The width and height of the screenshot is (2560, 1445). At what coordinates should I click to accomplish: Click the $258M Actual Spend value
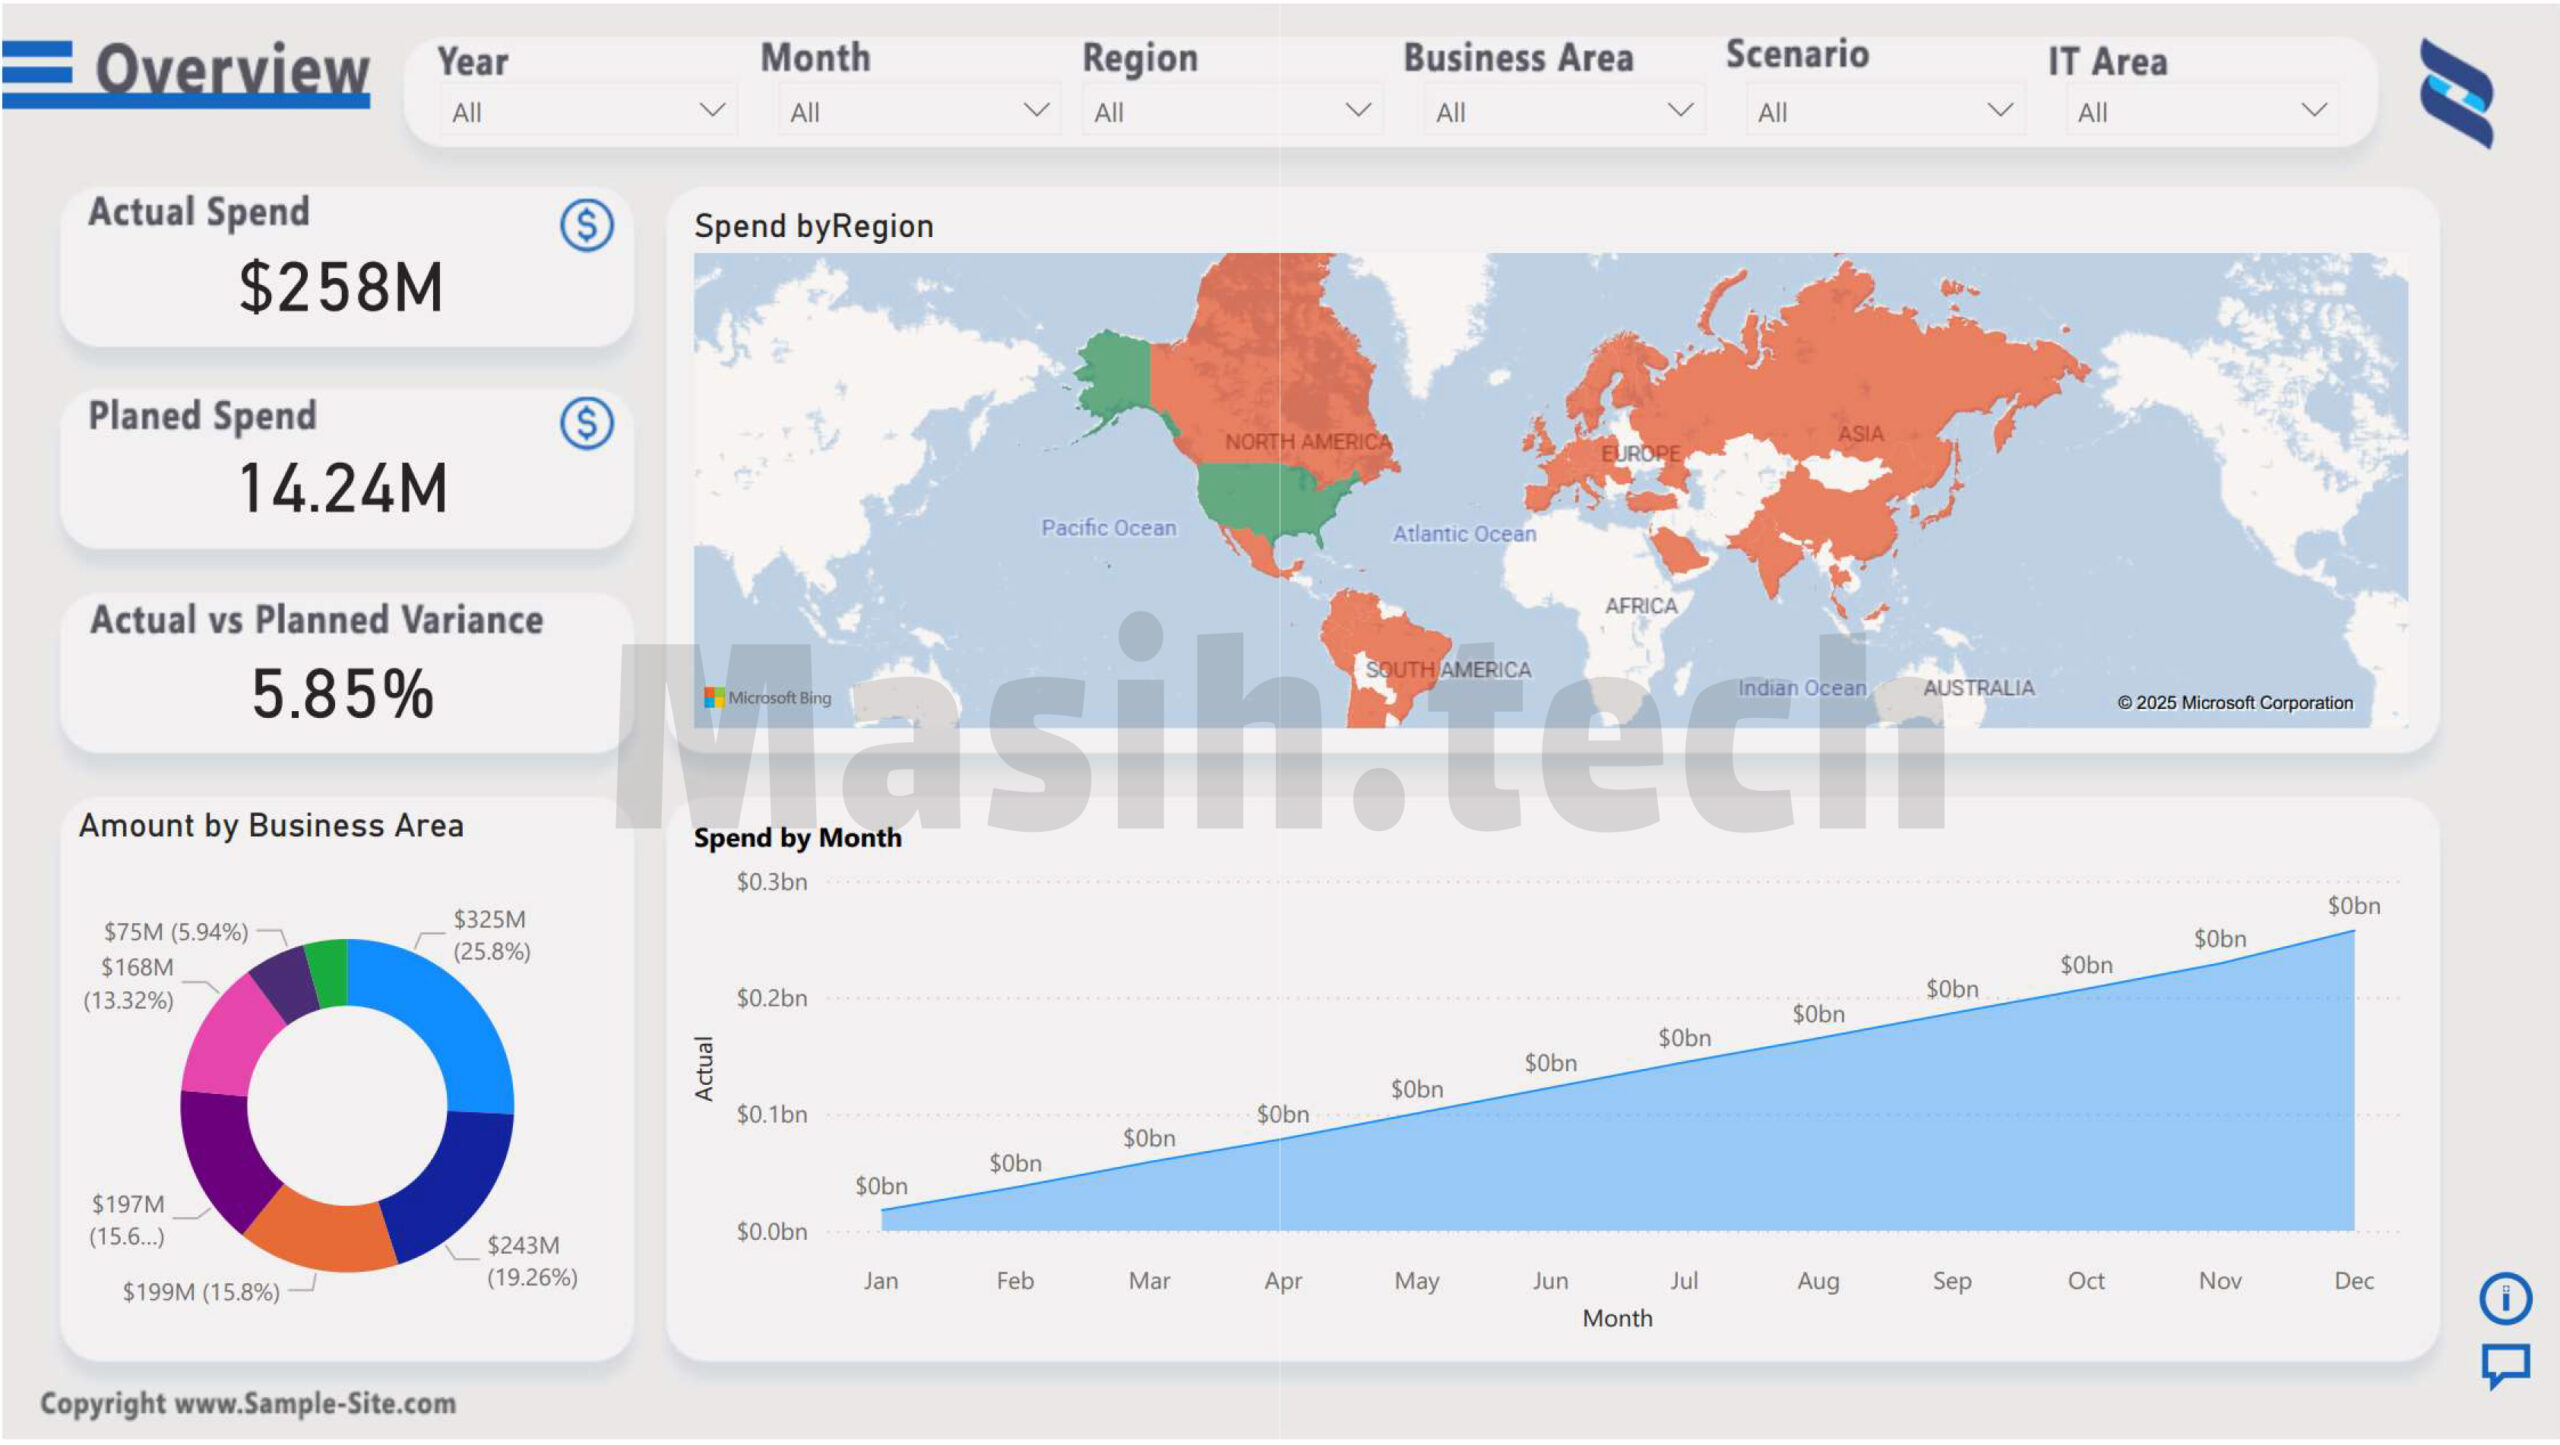[341, 288]
